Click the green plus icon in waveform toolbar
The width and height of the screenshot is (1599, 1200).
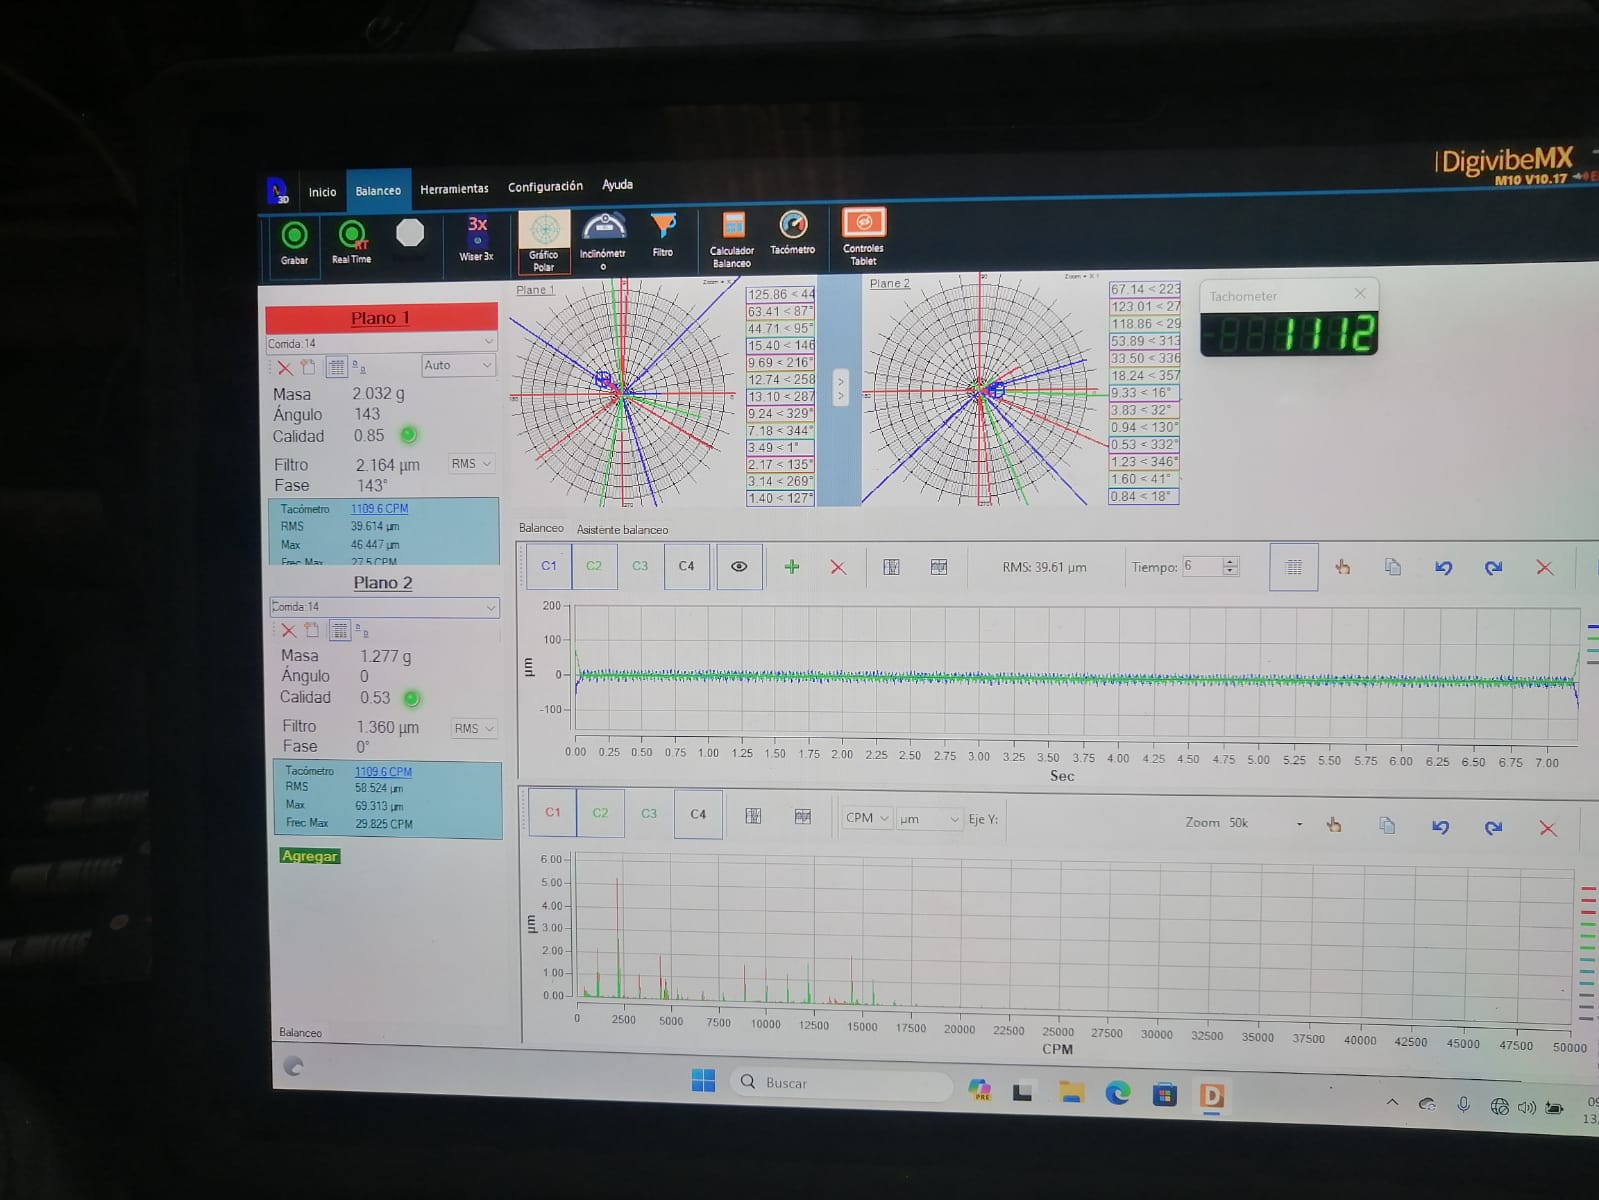[792, 567]
